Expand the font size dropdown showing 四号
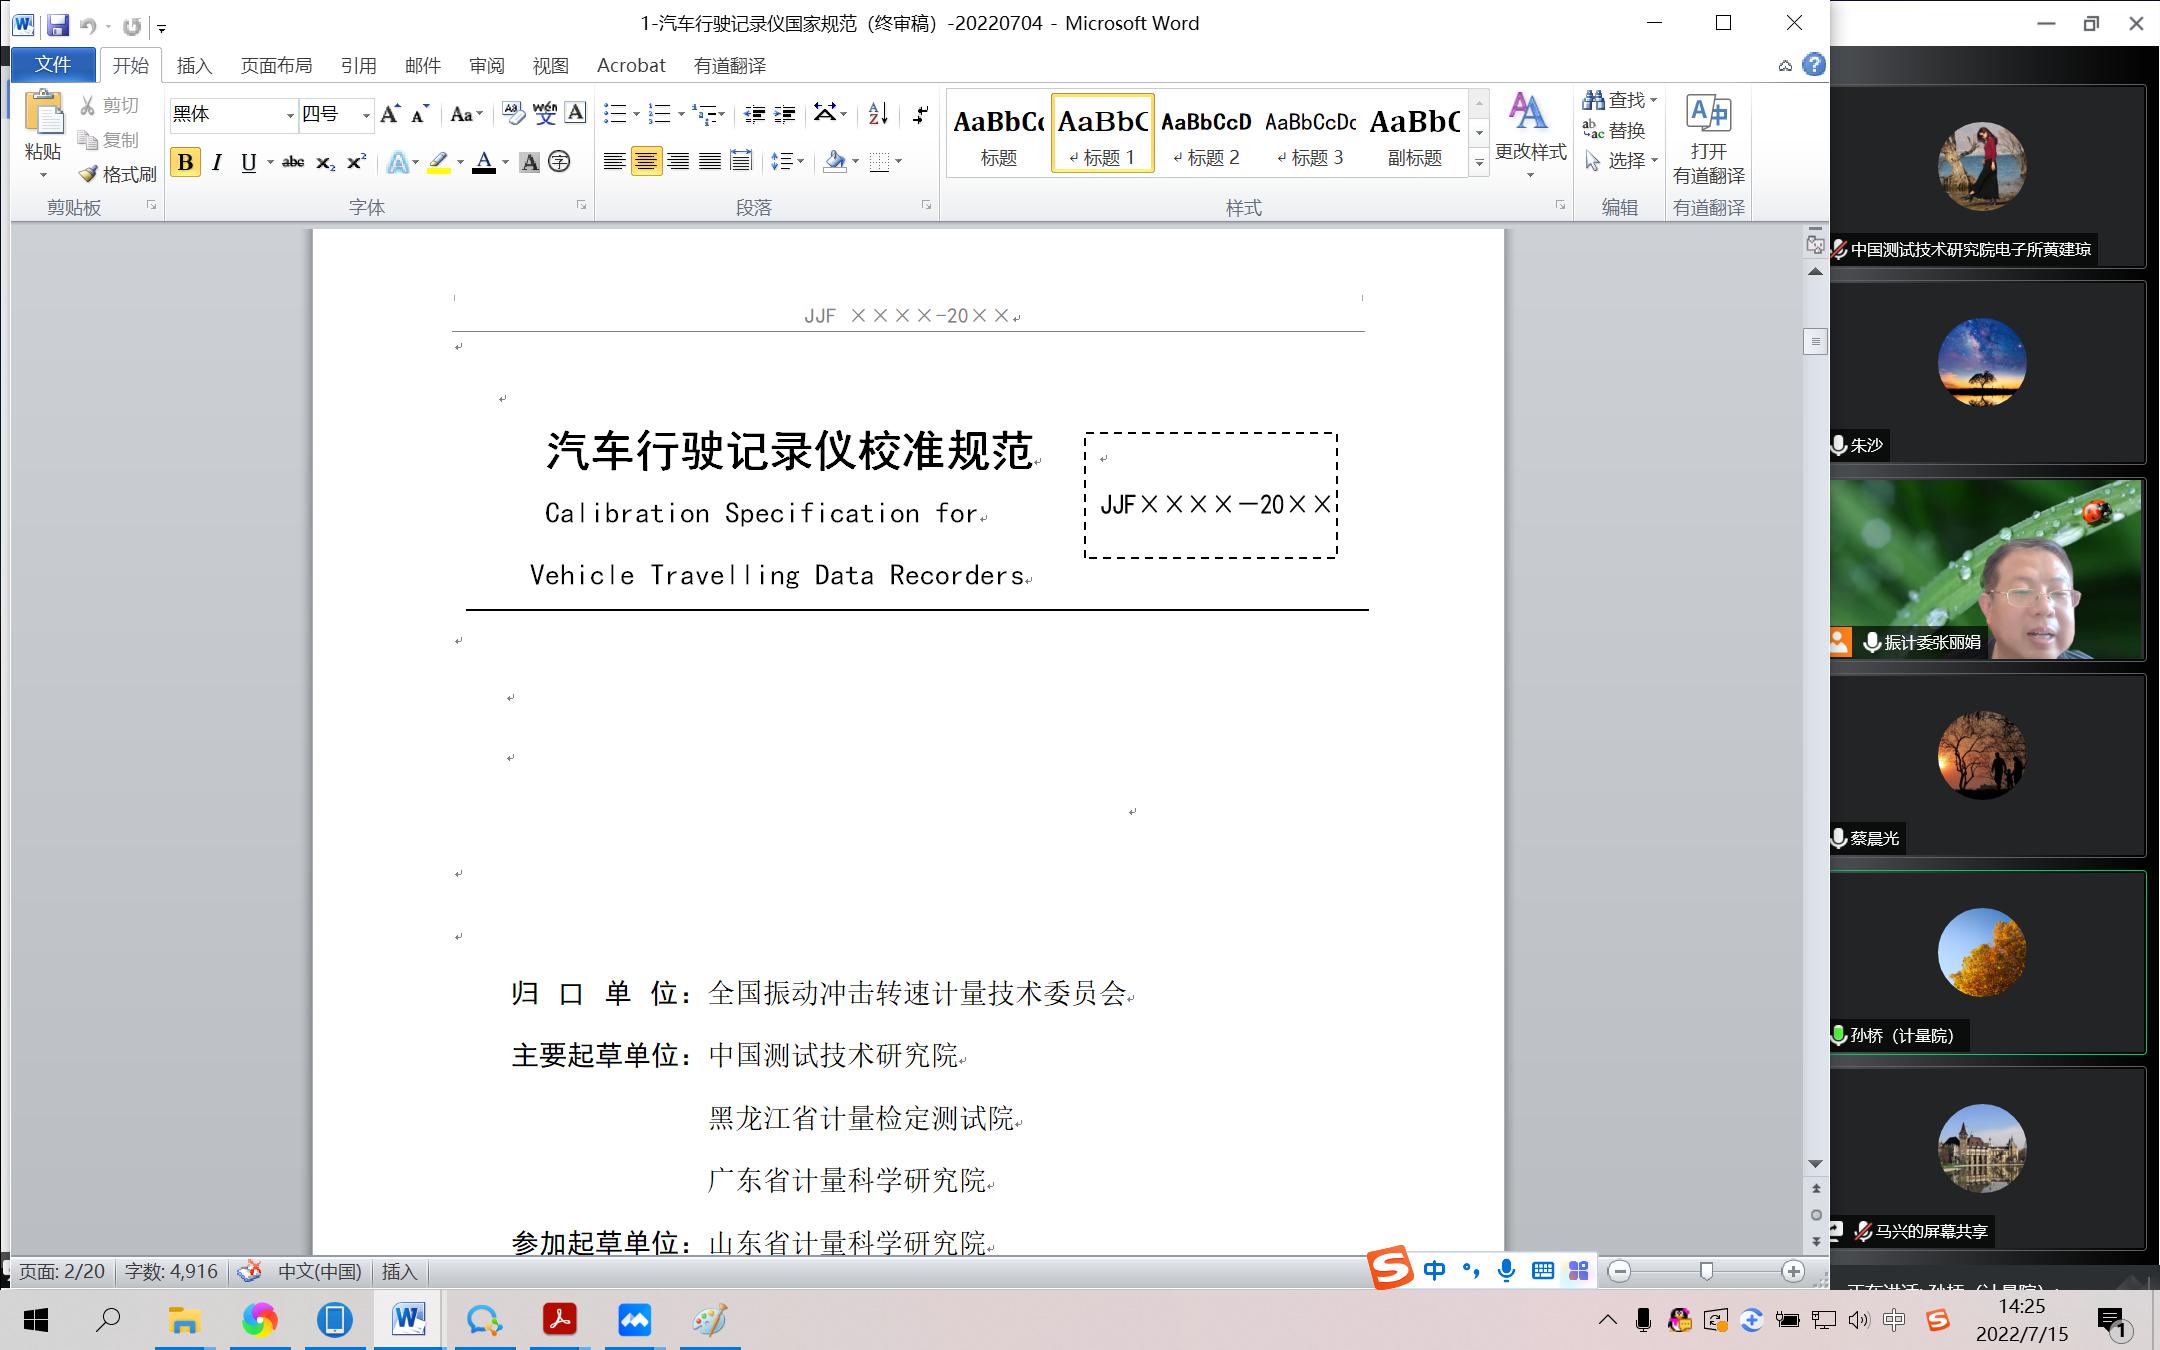 [x=366, y=115]
